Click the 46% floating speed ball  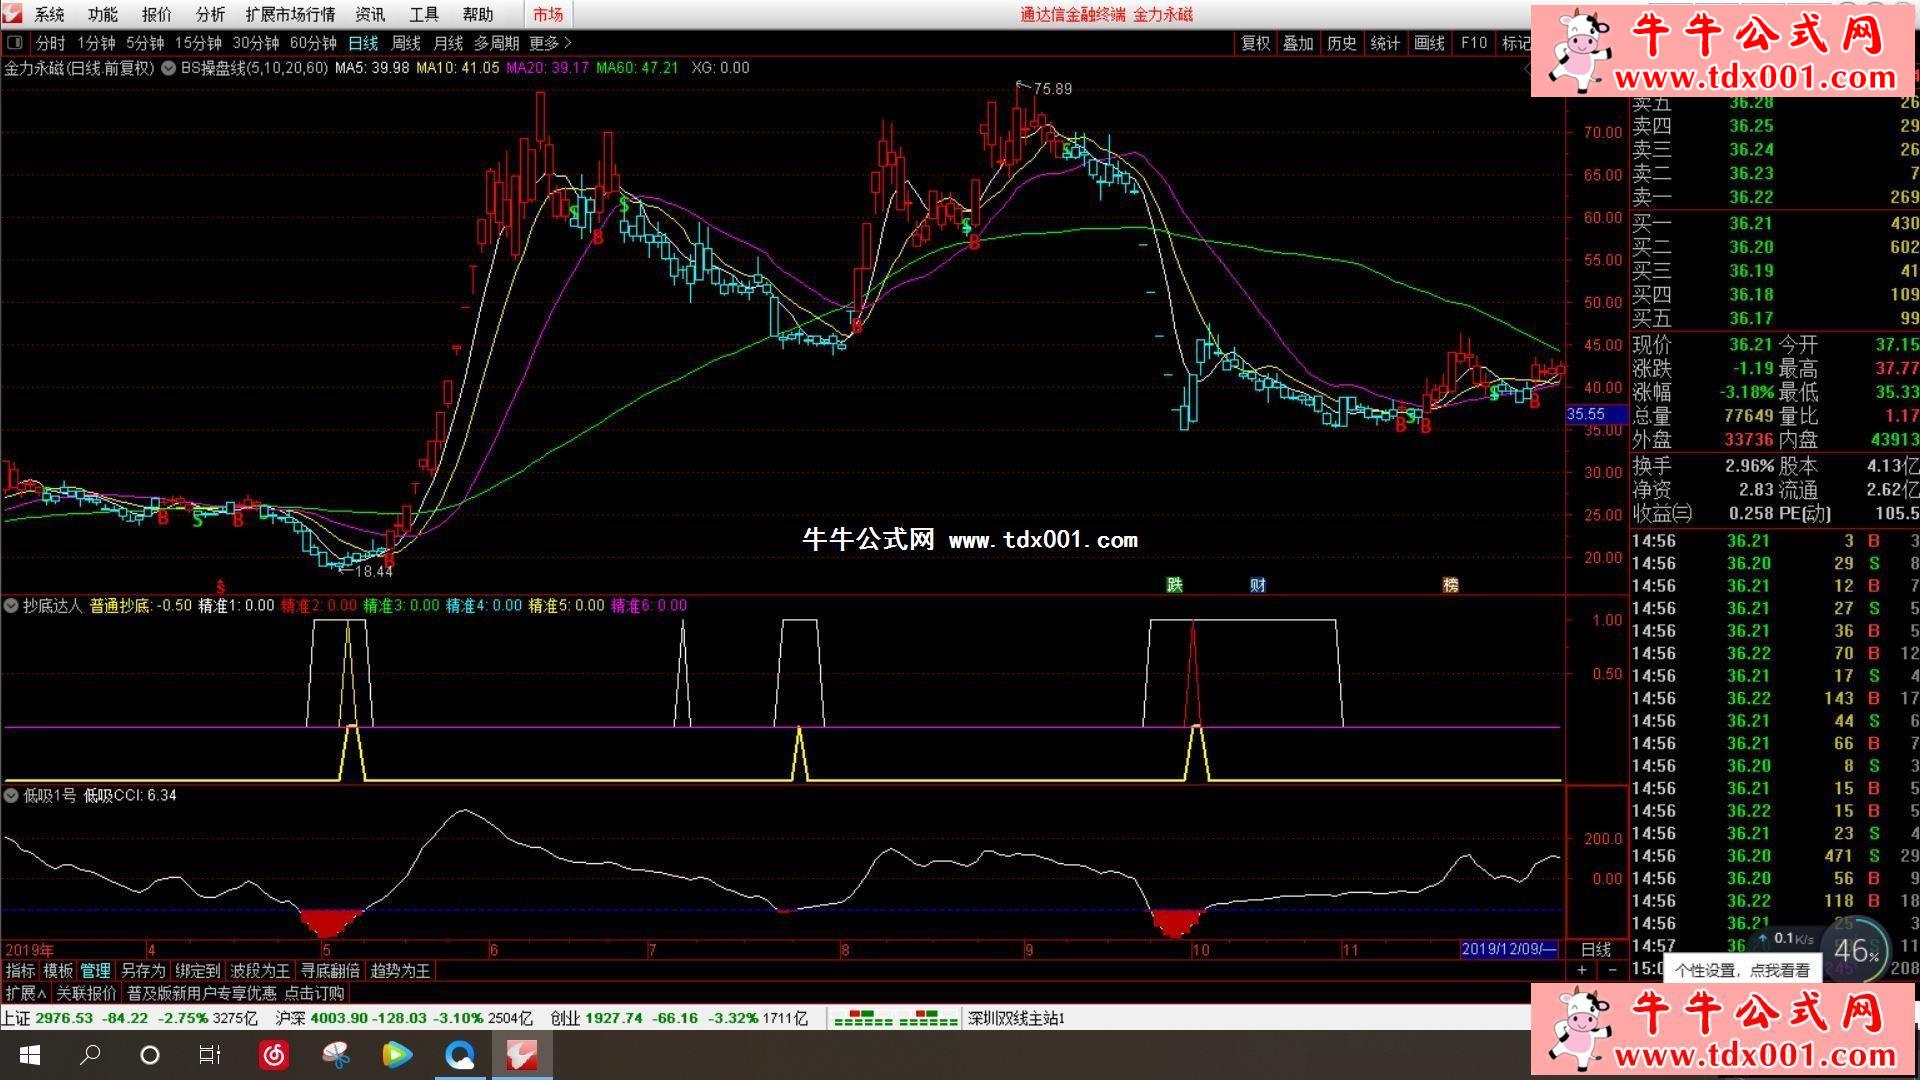(x=1857, y=951)
